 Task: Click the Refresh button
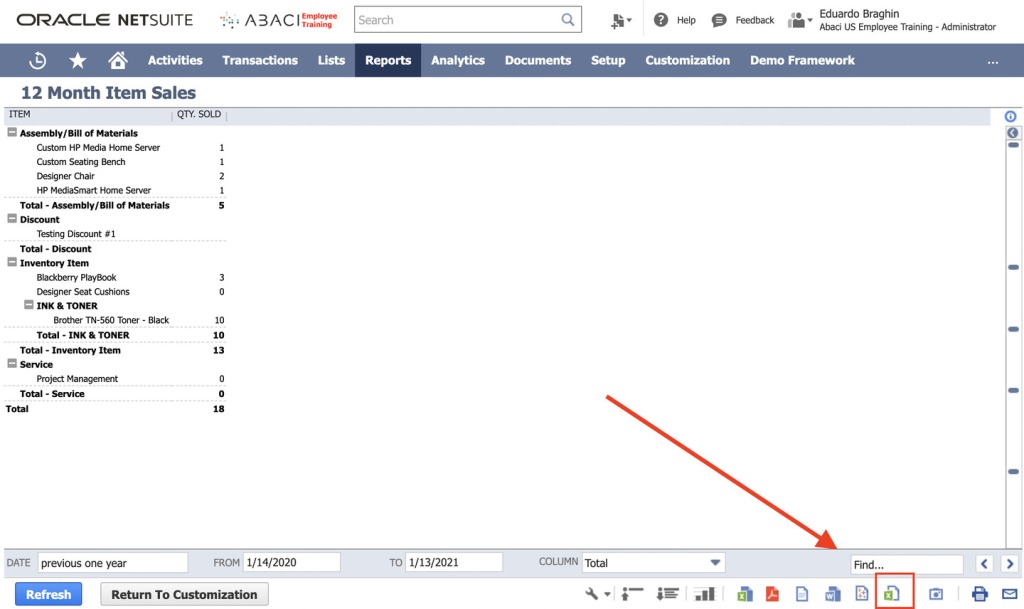pyautogui.click(x=48, y=593)
